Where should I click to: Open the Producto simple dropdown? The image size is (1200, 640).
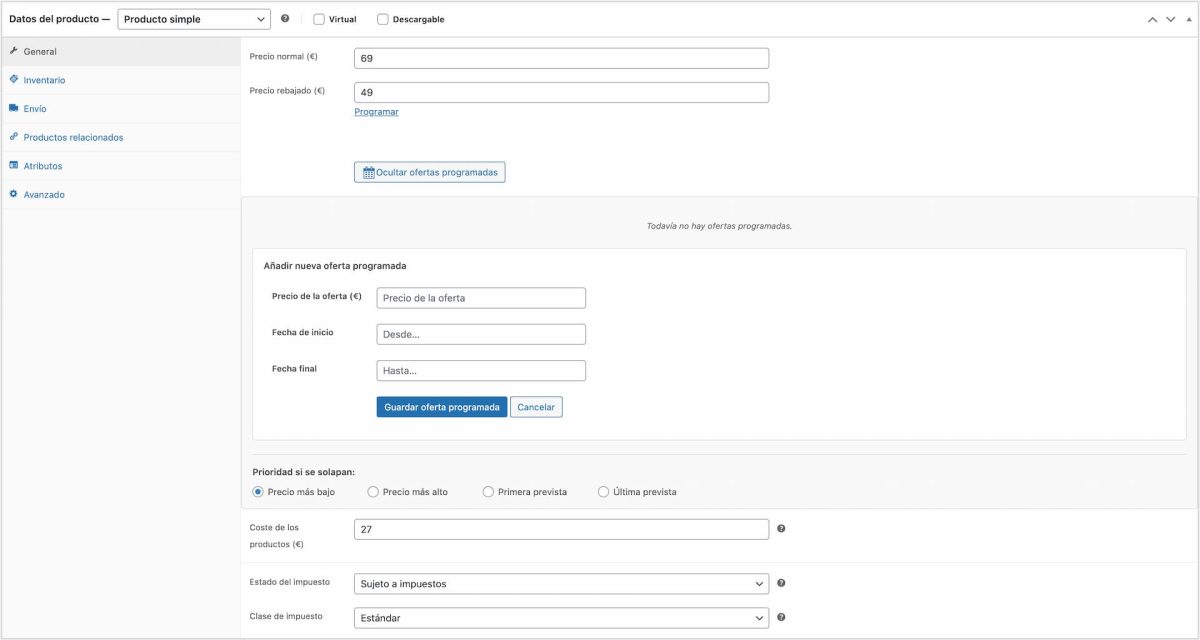click(195, 18)
